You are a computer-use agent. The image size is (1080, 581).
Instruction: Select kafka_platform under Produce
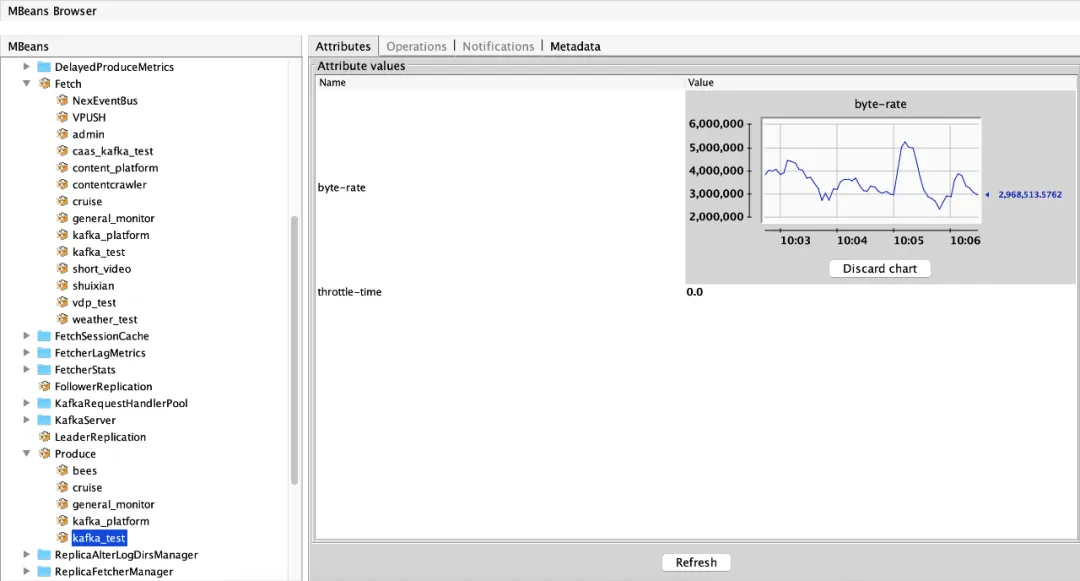pos(111,521)
